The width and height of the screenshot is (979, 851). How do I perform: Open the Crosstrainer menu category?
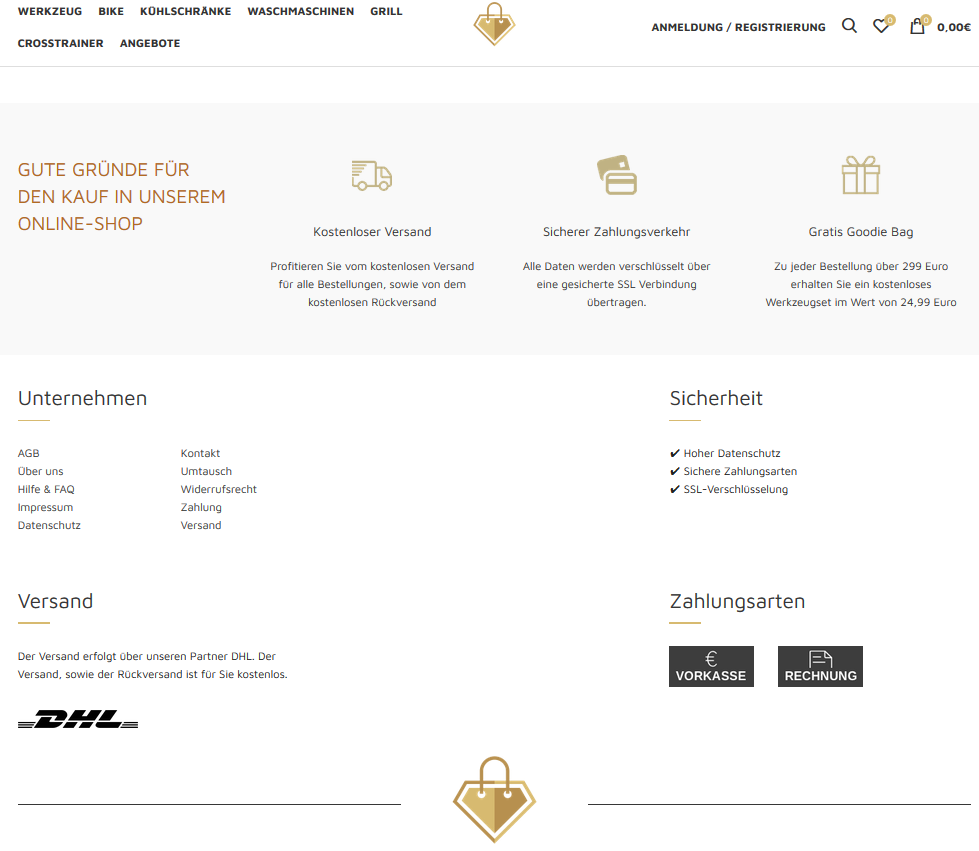(x=61, y=43)
